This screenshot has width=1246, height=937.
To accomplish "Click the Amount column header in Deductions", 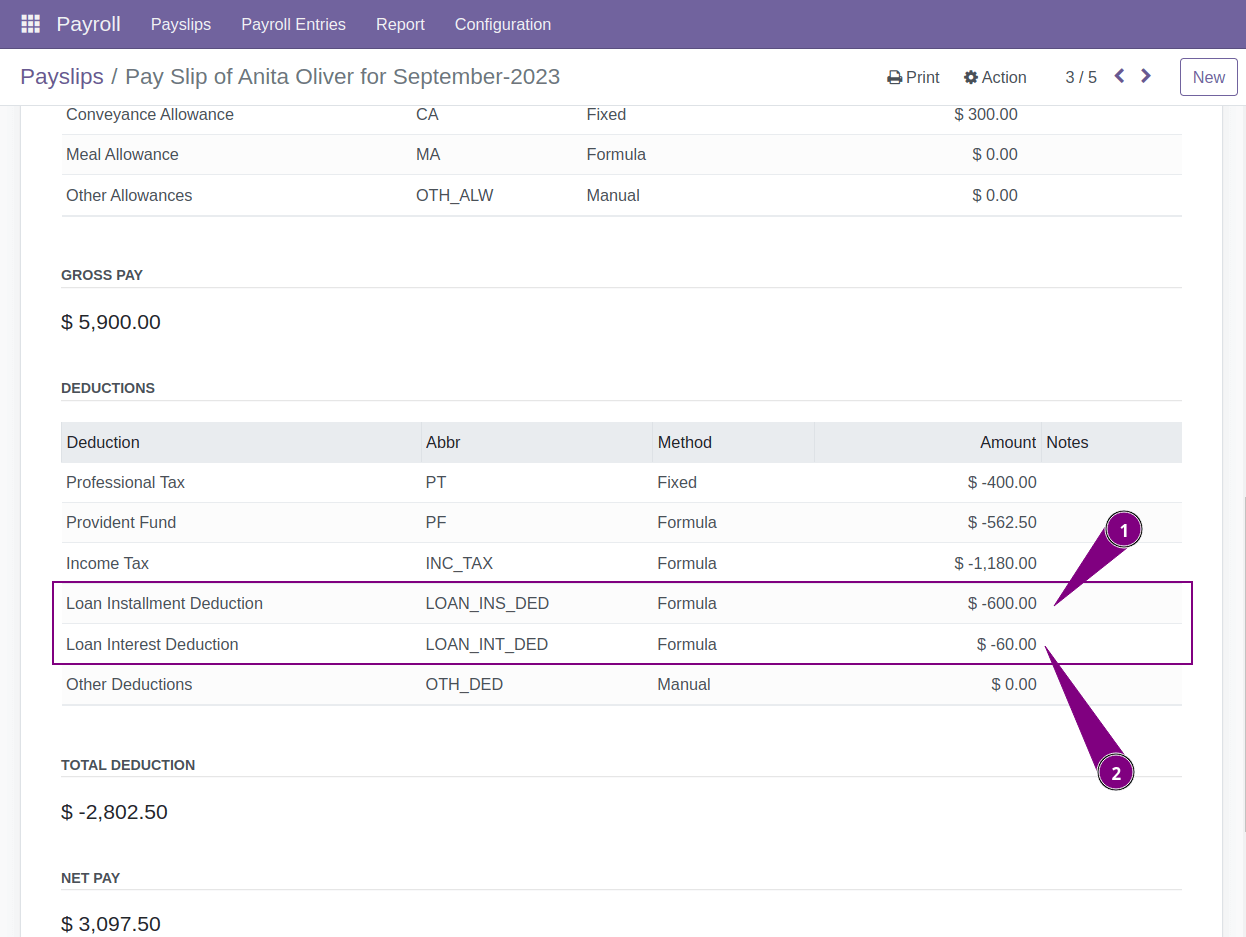I will (x=1007, y=442).
